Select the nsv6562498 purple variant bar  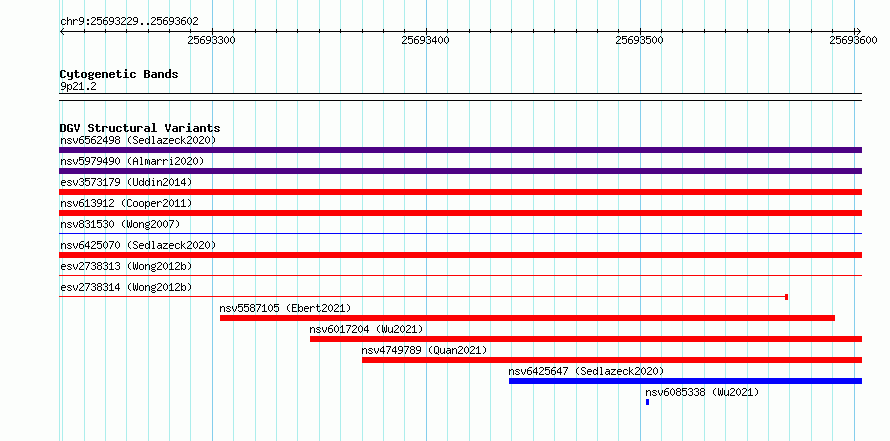[460, 150]
